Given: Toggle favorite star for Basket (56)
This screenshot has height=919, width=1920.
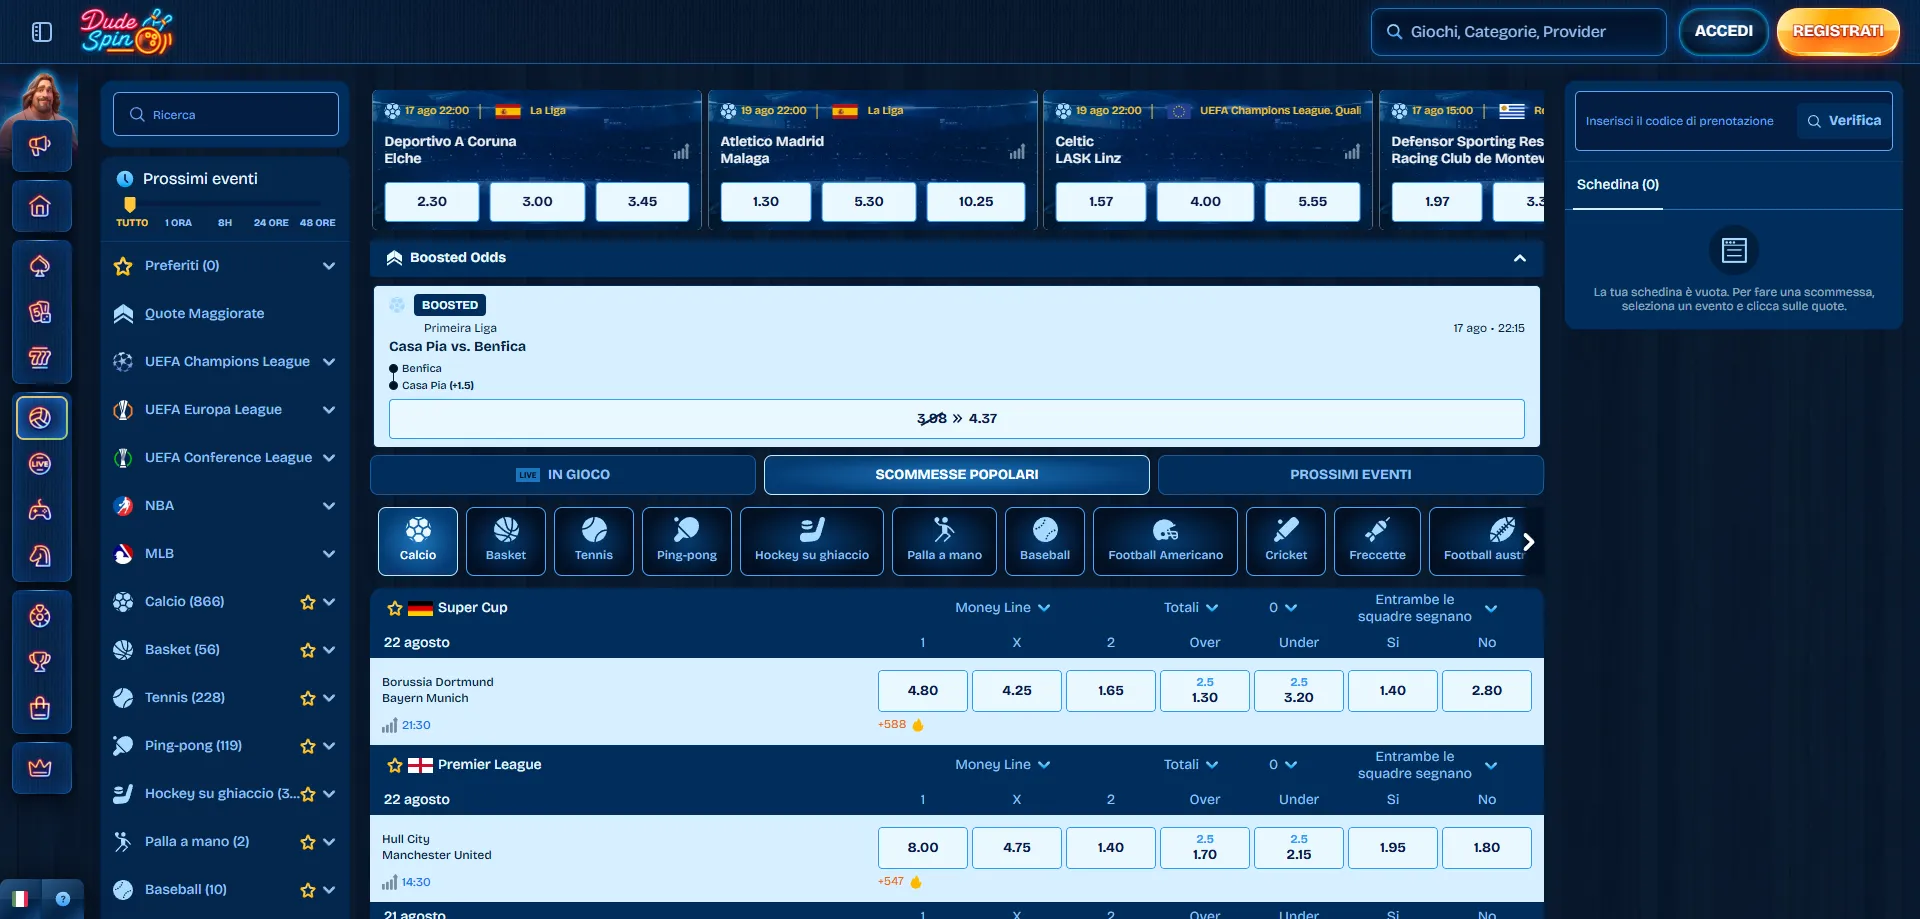Looking at the screenshot, I should pyautogui.click(x=308, y=650).
